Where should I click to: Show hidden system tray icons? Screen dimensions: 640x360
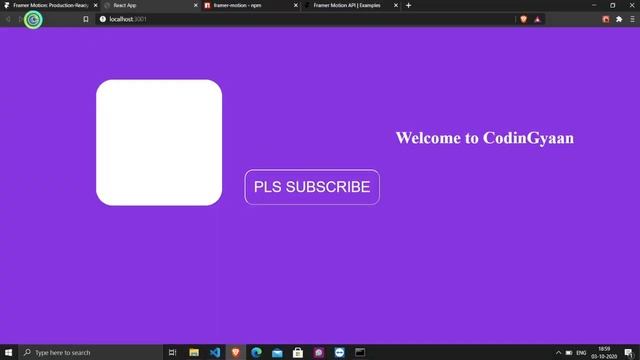558,353
